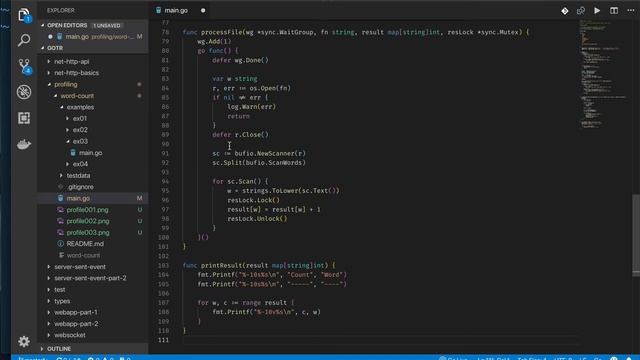The width and height of the screenshot is (640, 360).
Task: Click the func printResult declaration
Action: coord(259,265)
